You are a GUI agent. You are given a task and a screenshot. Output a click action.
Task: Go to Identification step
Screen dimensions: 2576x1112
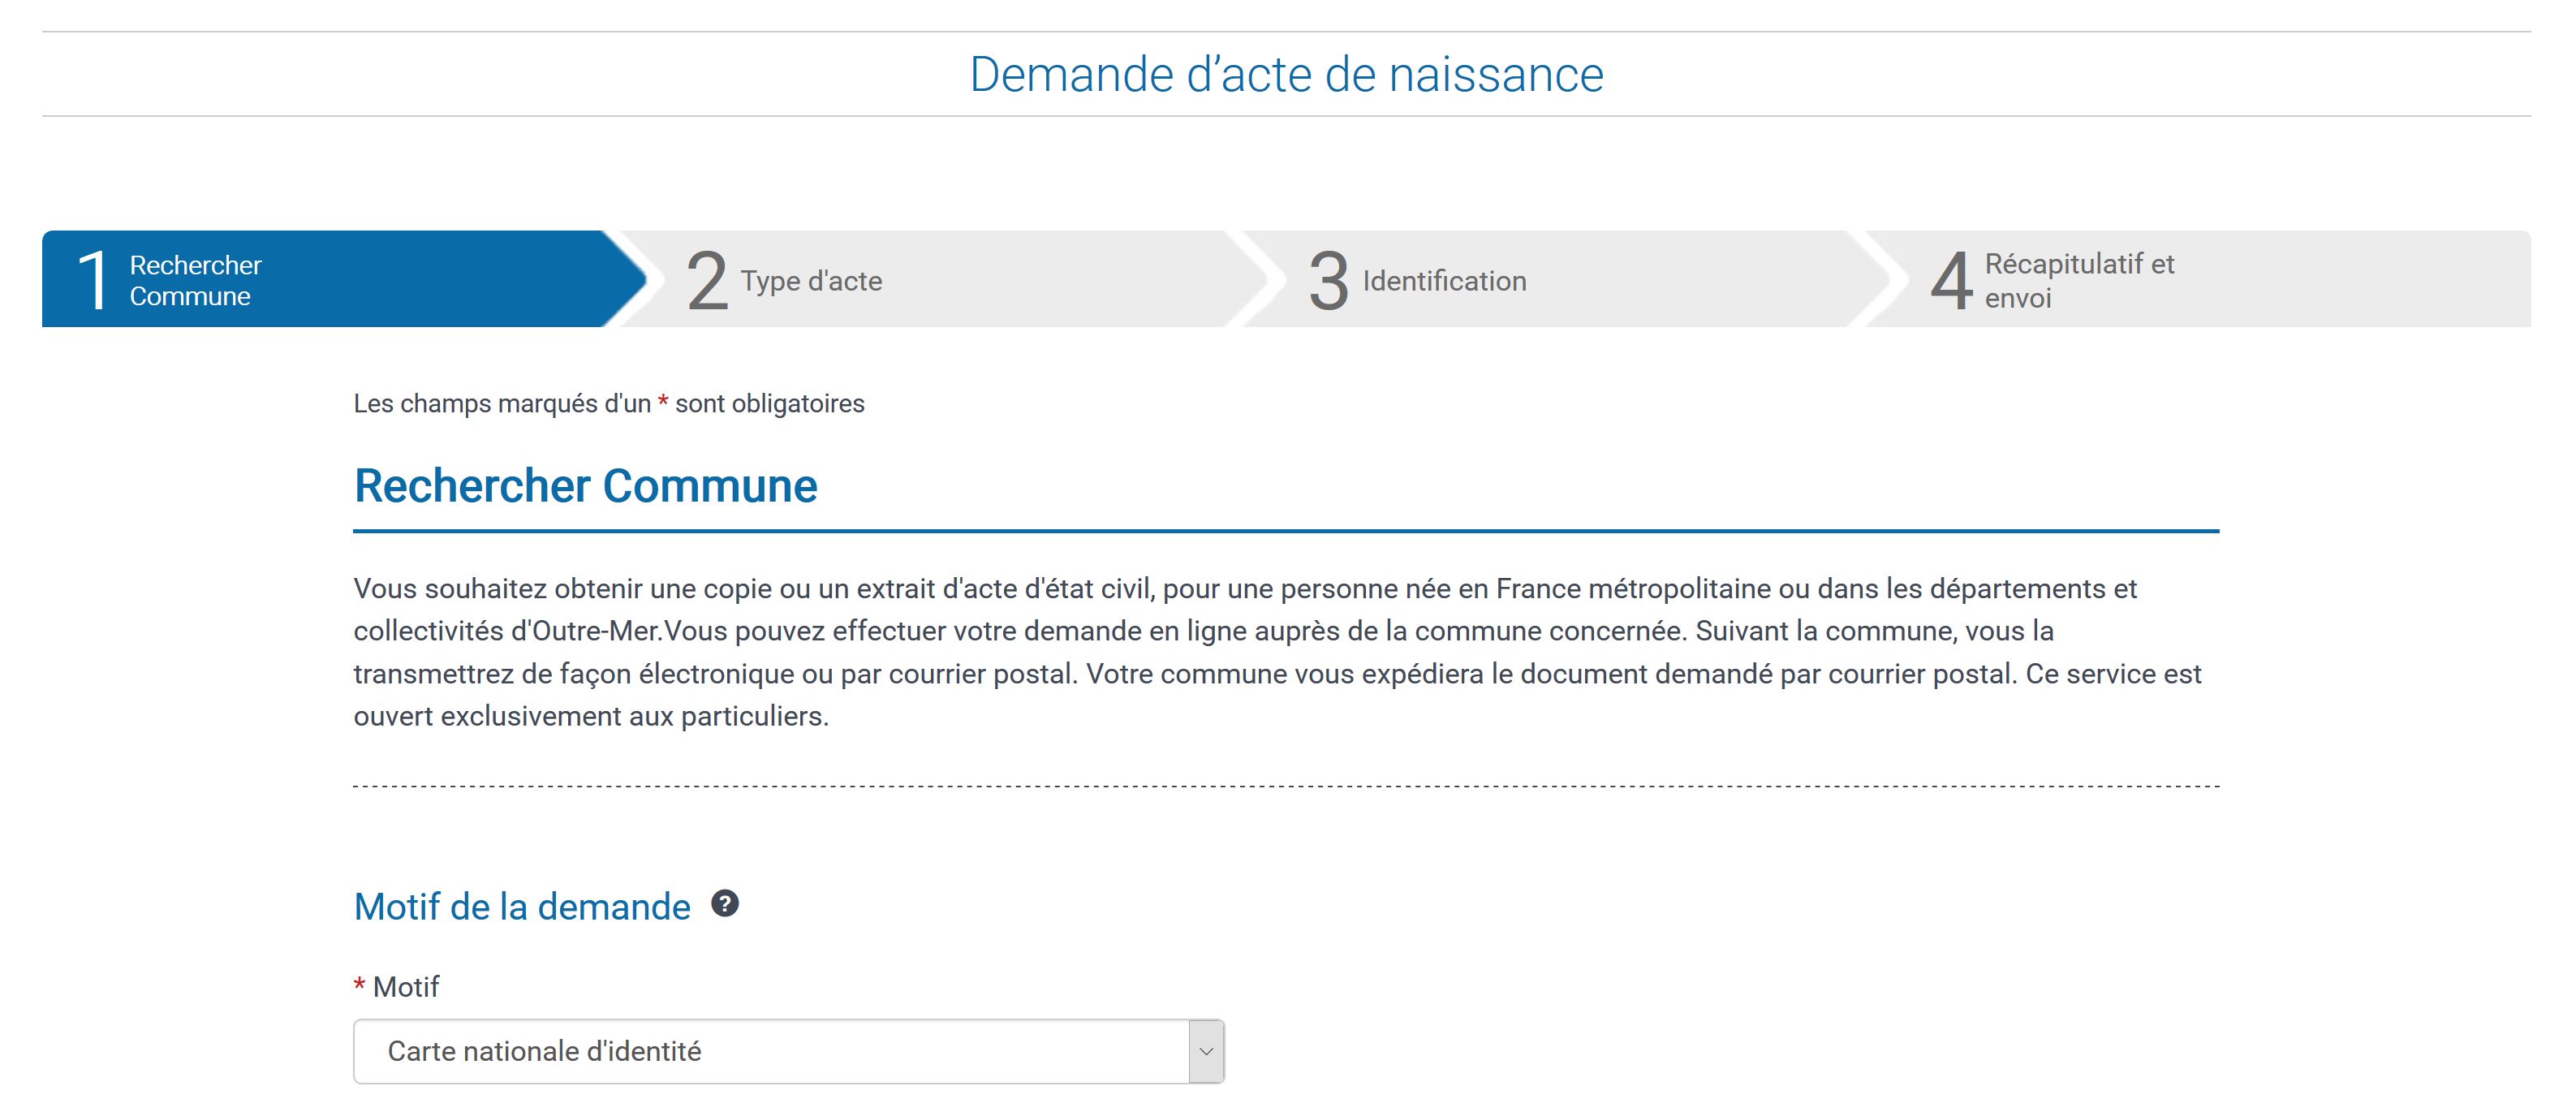[x=1443, y=281]
